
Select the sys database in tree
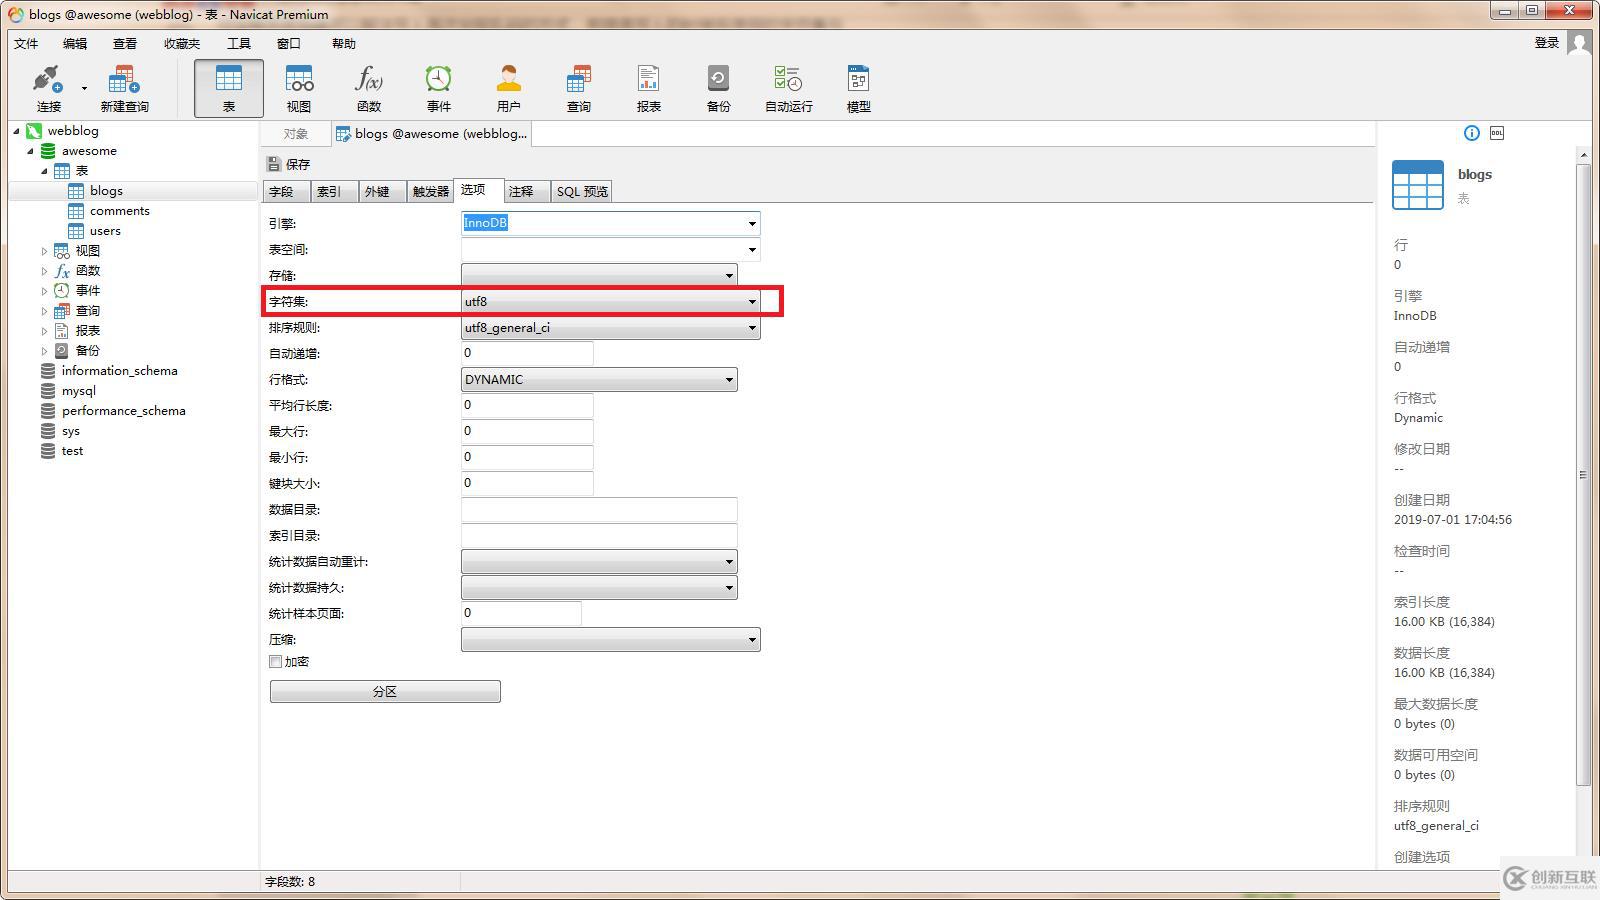(70, 431)
